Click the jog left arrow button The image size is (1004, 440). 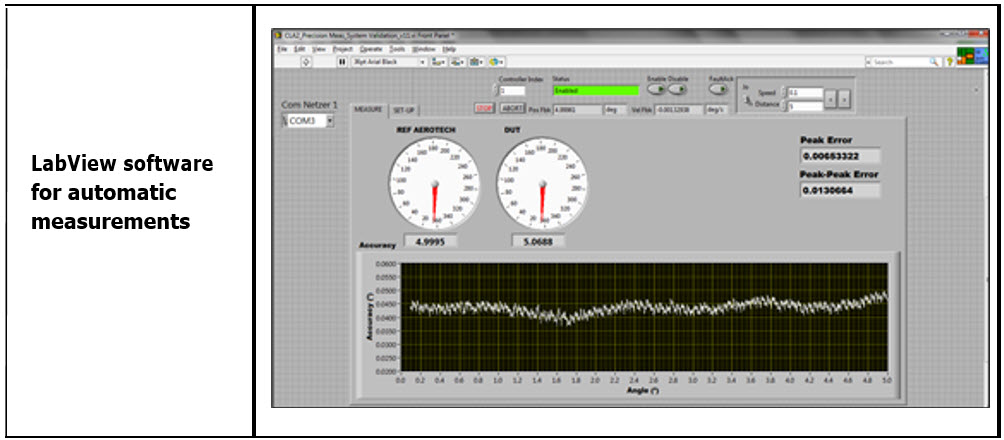point(830,99)
